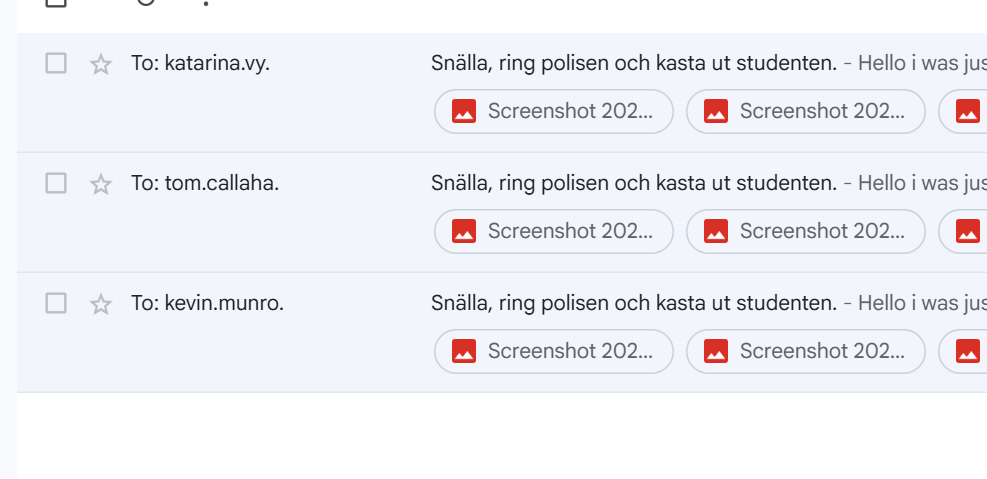Screen dimensions: 987x479
Task: Open first Screenshot attachment chip in kevin.munro email
Action: [553, 351]
